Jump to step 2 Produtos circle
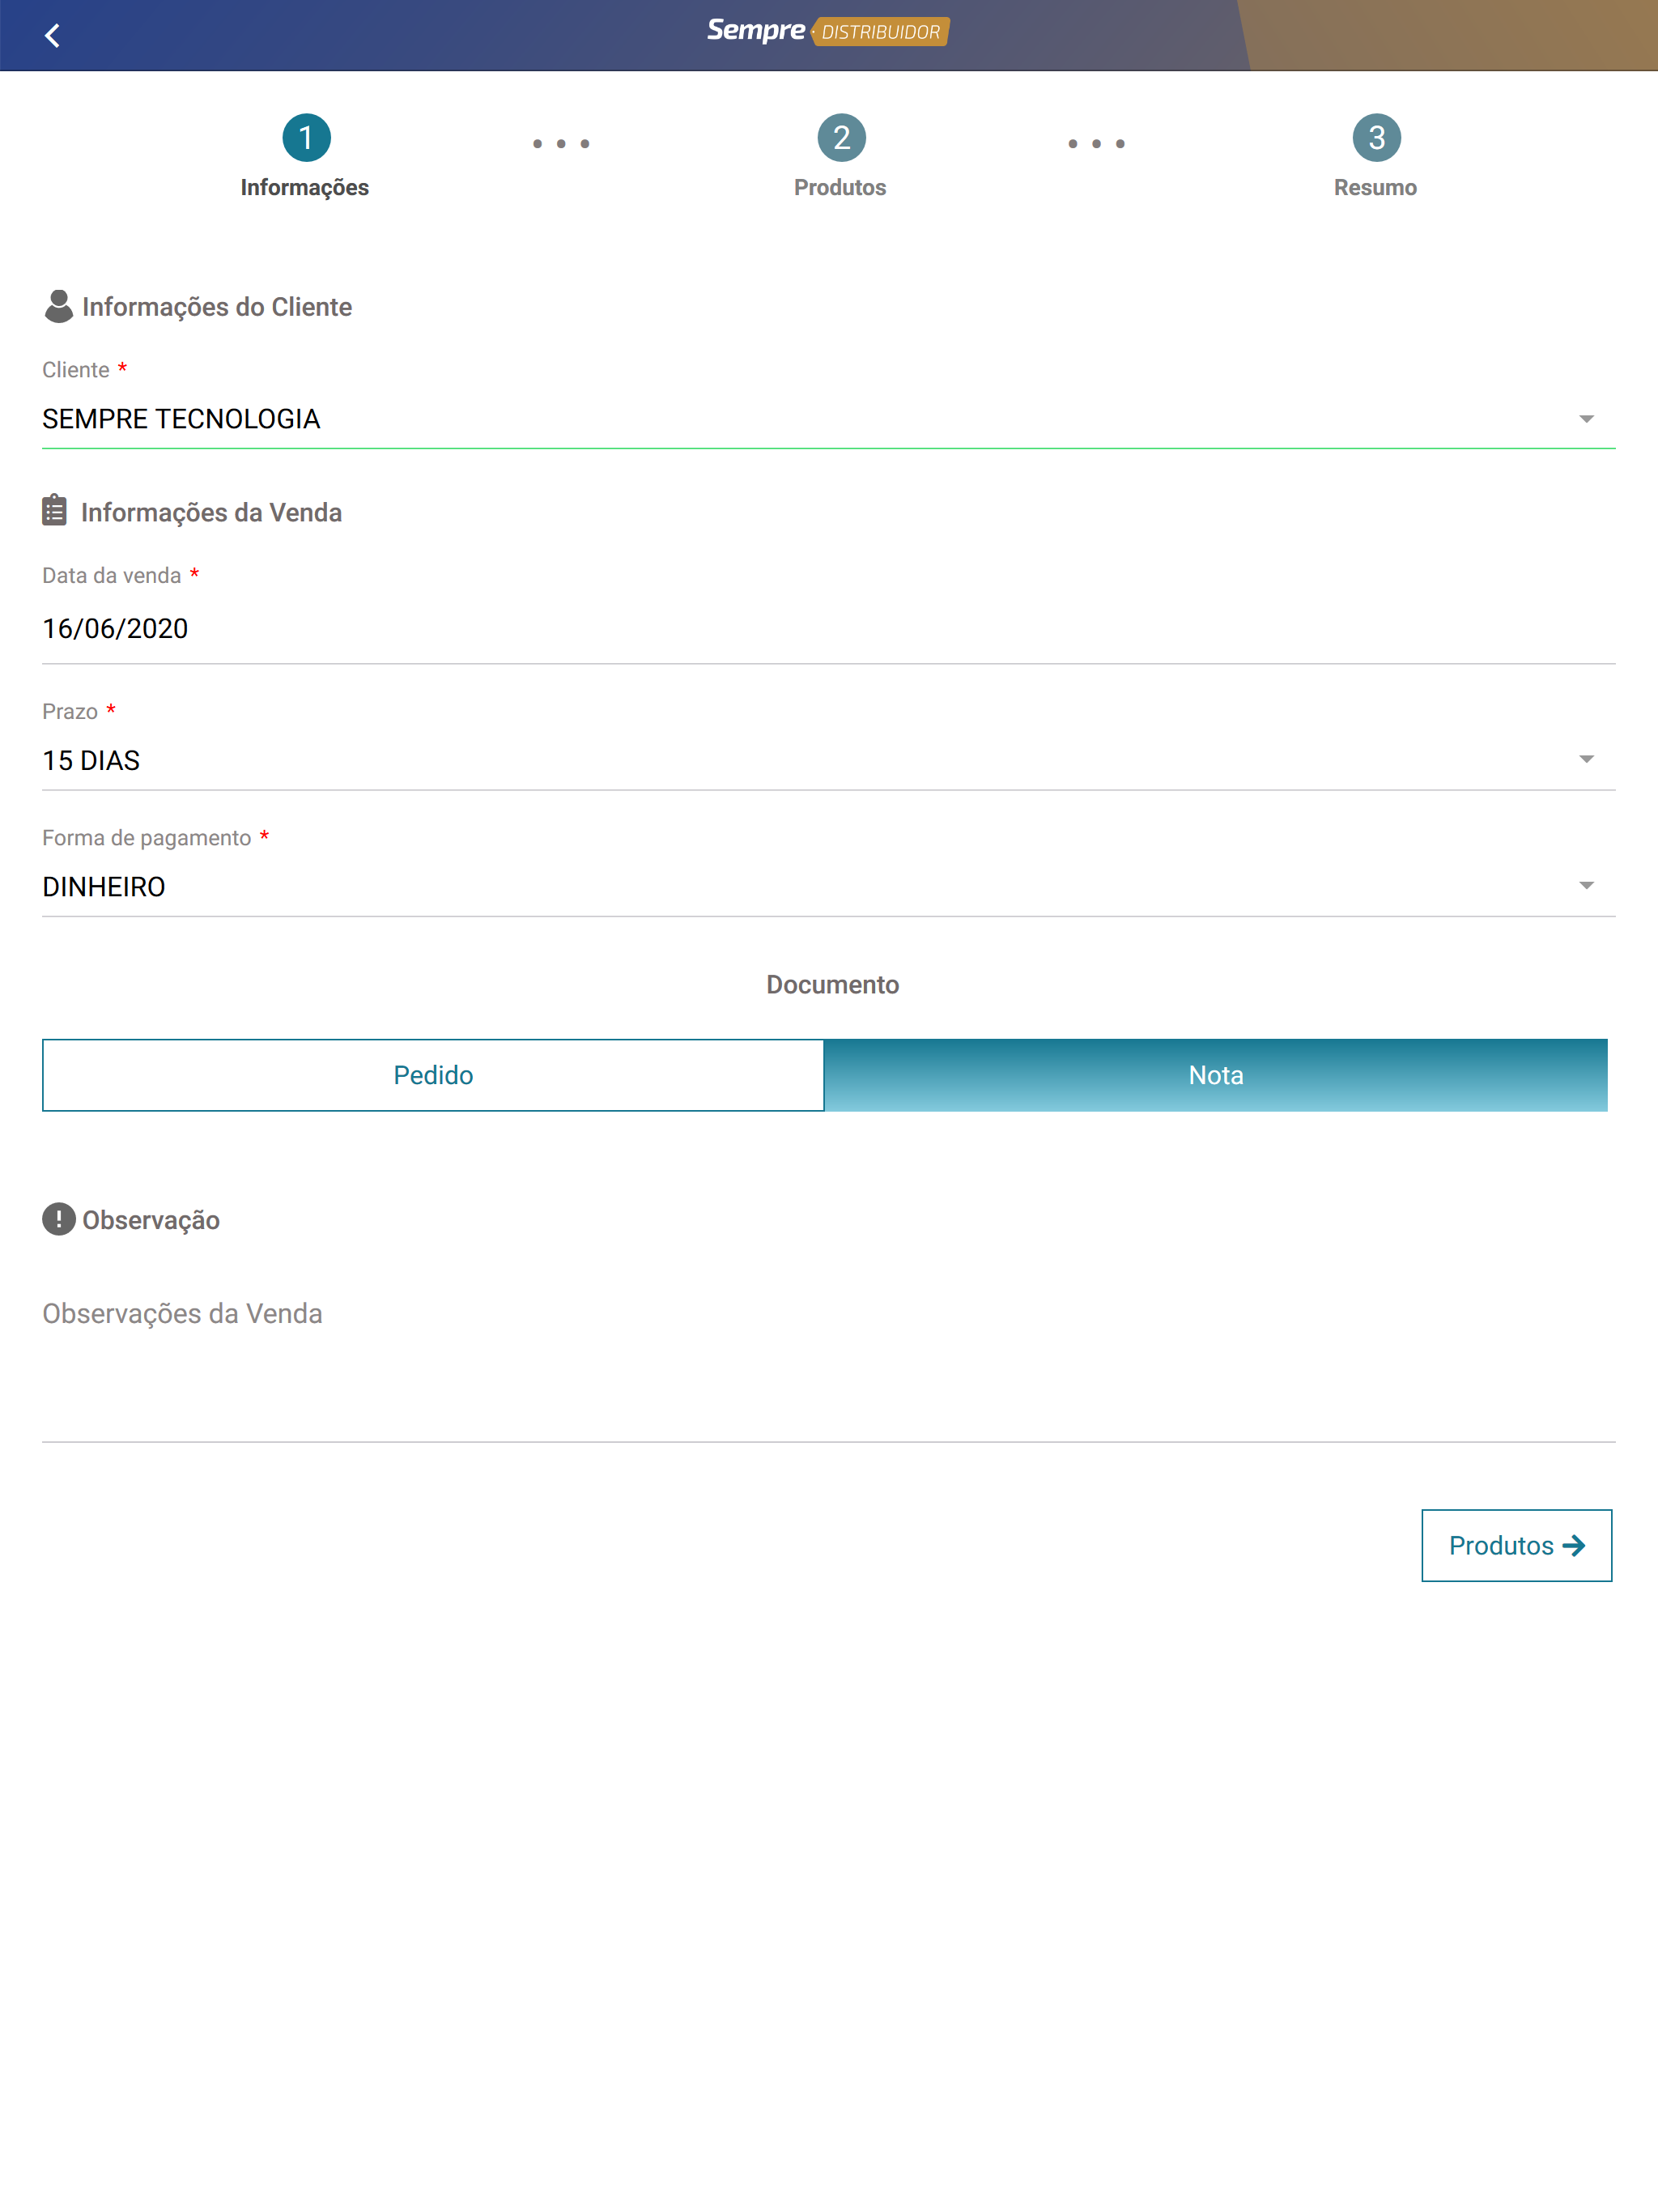Viewport: 1658px width, 2212px height. point(841,137)
